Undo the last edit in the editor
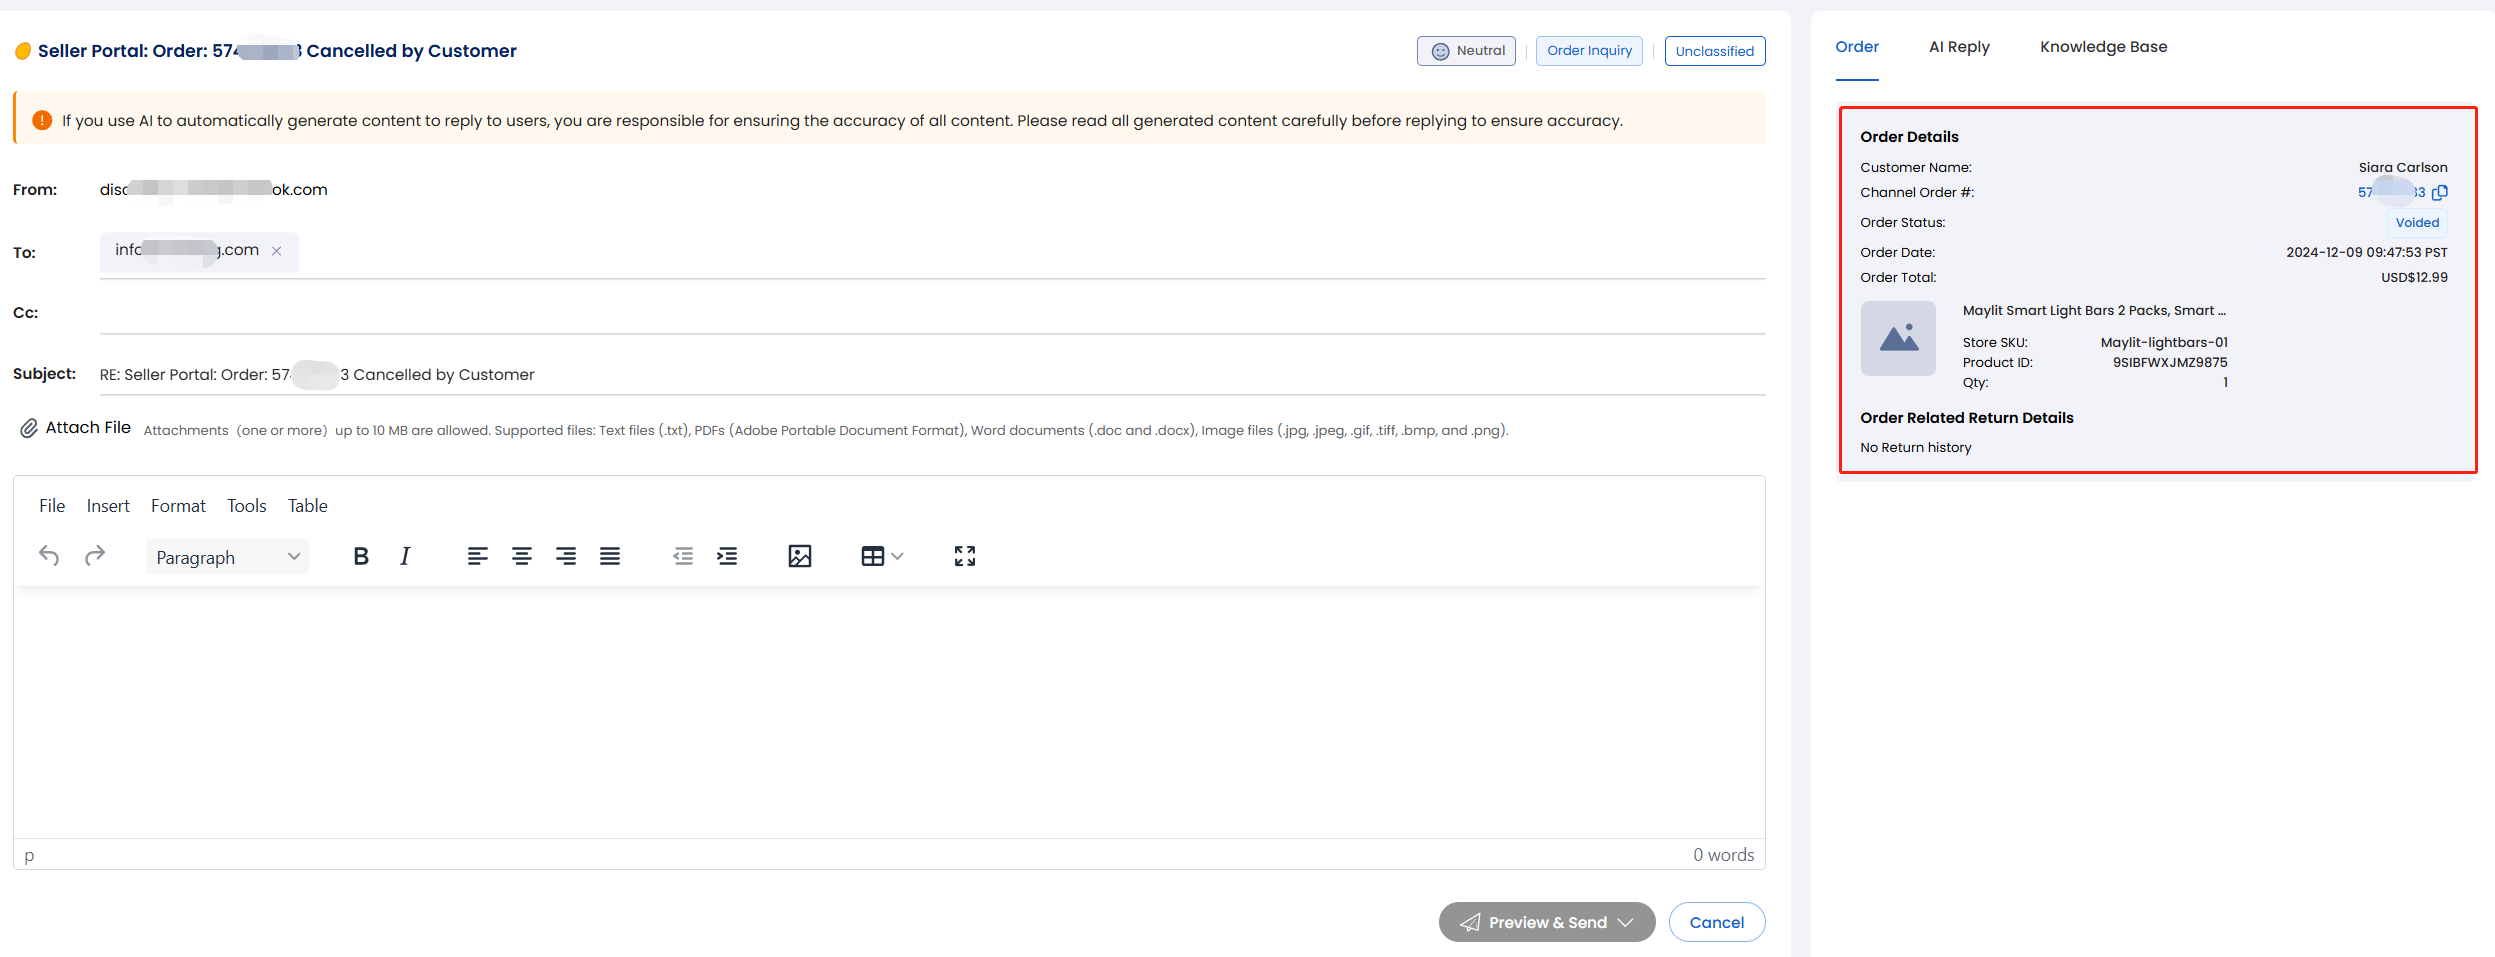The height and width of the screenshot is (957, 2495). point(49,556)
